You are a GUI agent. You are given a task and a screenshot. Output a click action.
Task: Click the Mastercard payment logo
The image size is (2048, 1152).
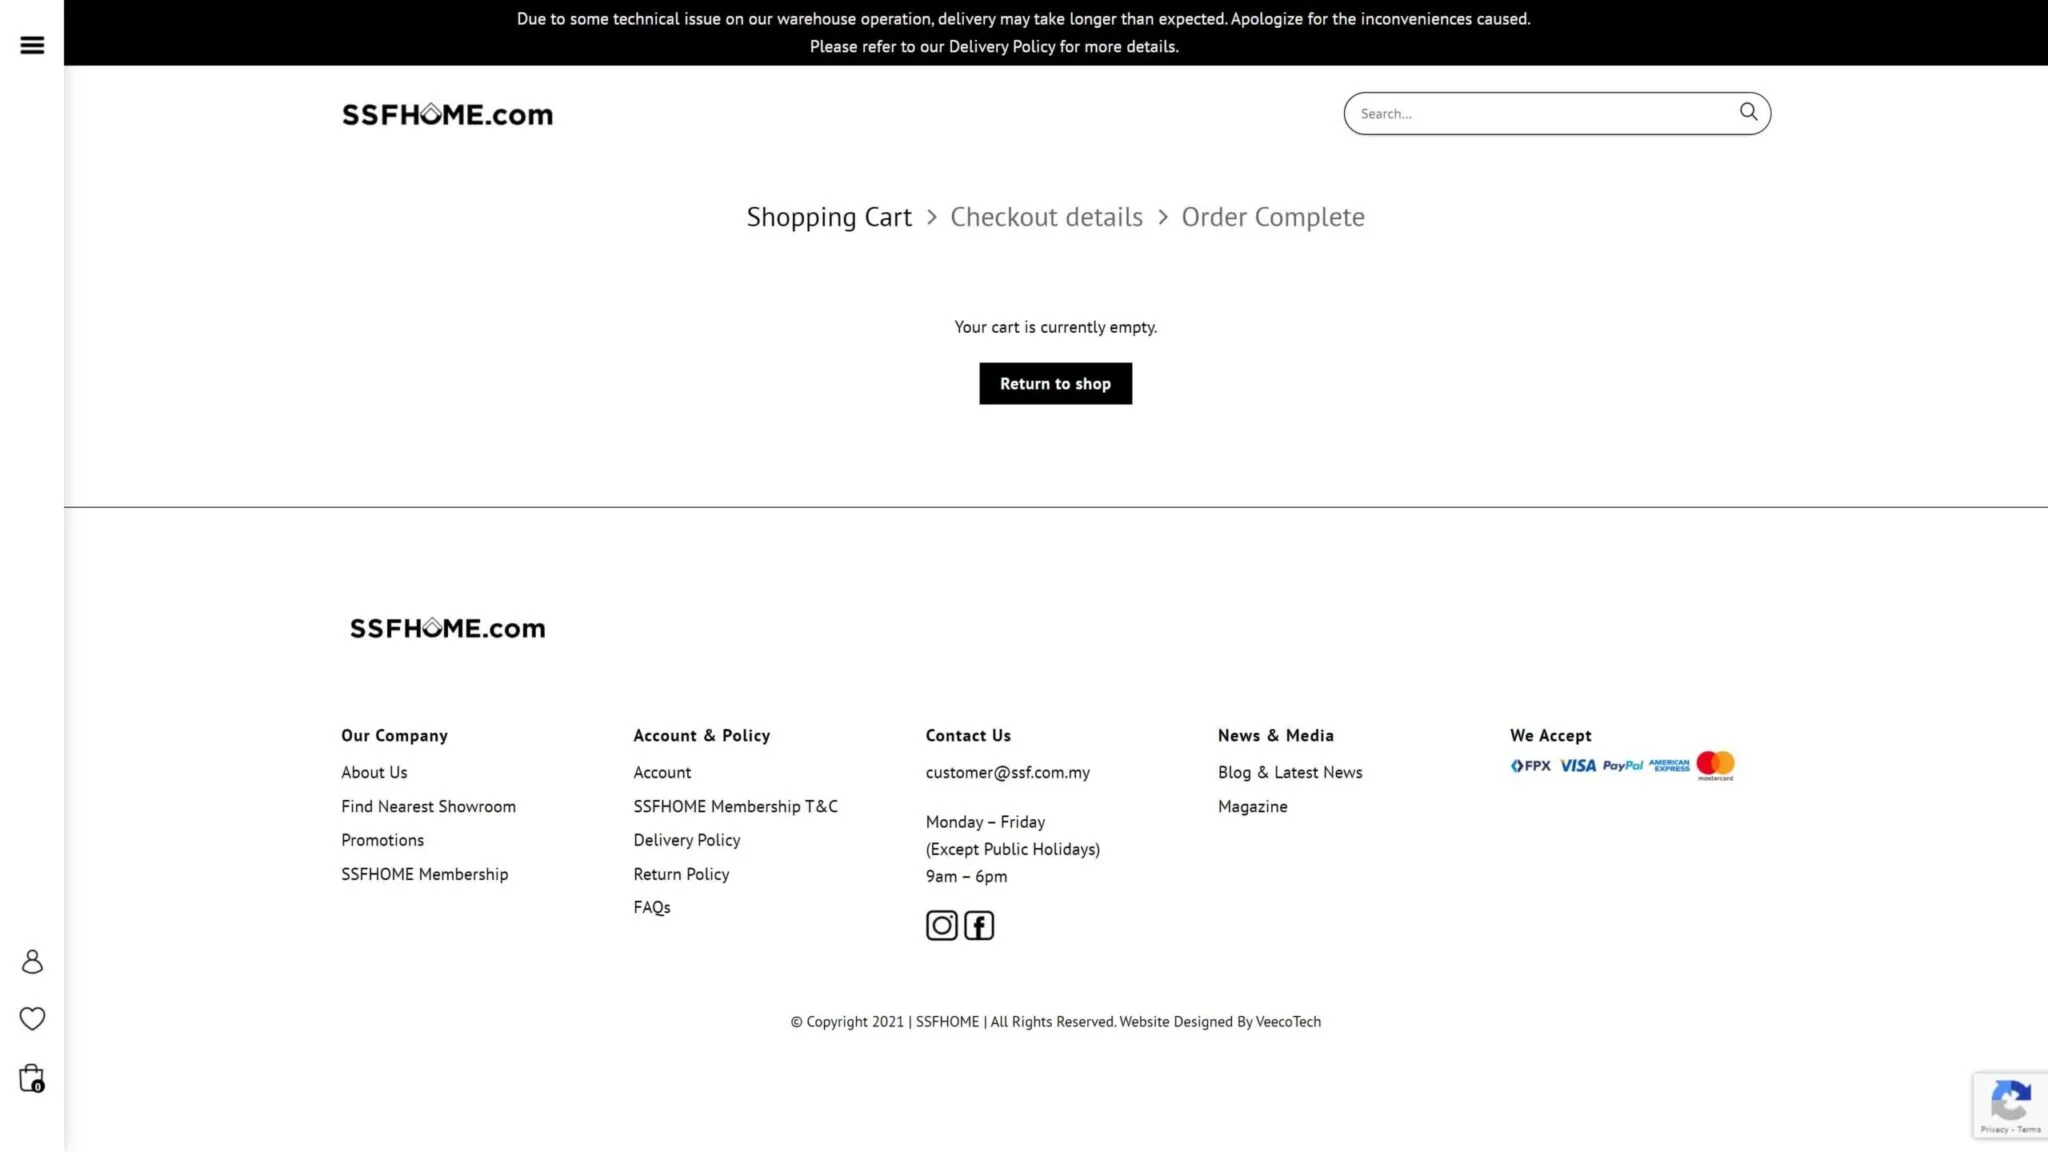(x=1715, y=766)
